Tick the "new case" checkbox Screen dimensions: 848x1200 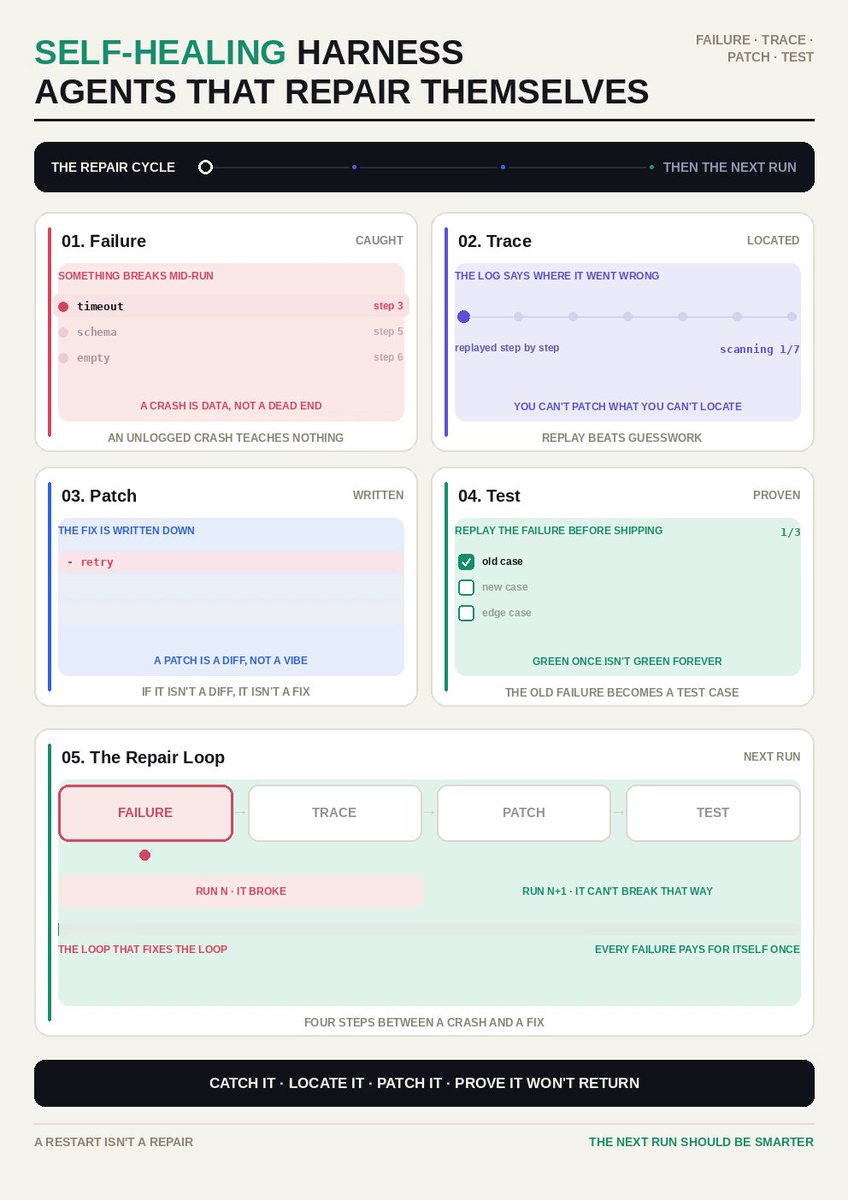(466, 587)
